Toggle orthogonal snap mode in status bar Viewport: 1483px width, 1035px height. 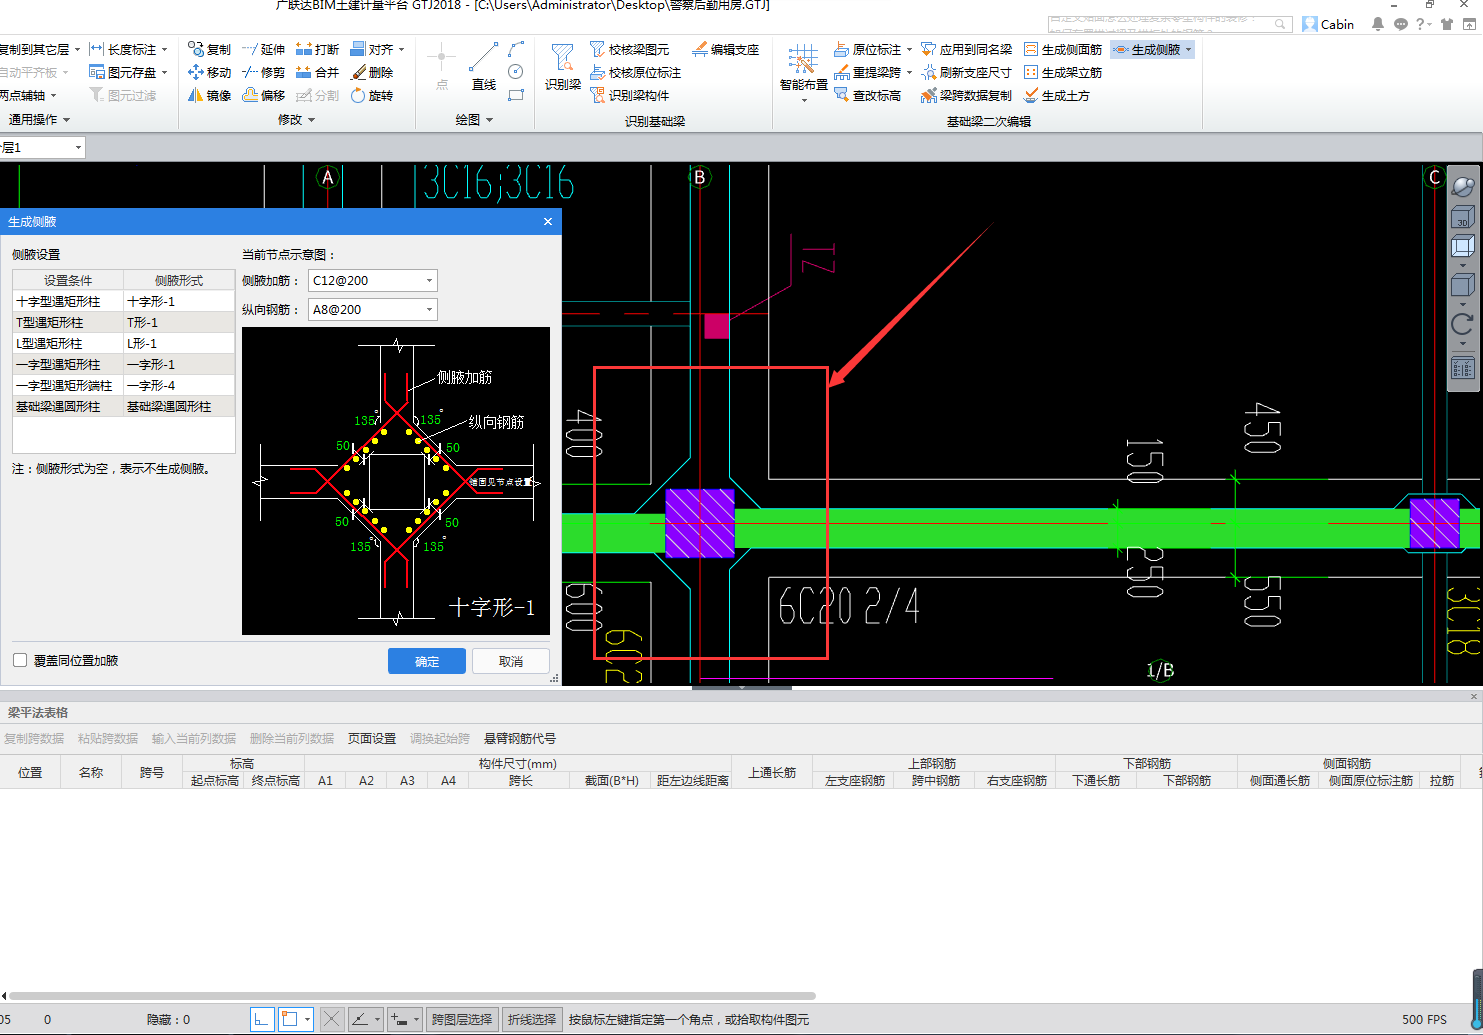pos(262,1019)
